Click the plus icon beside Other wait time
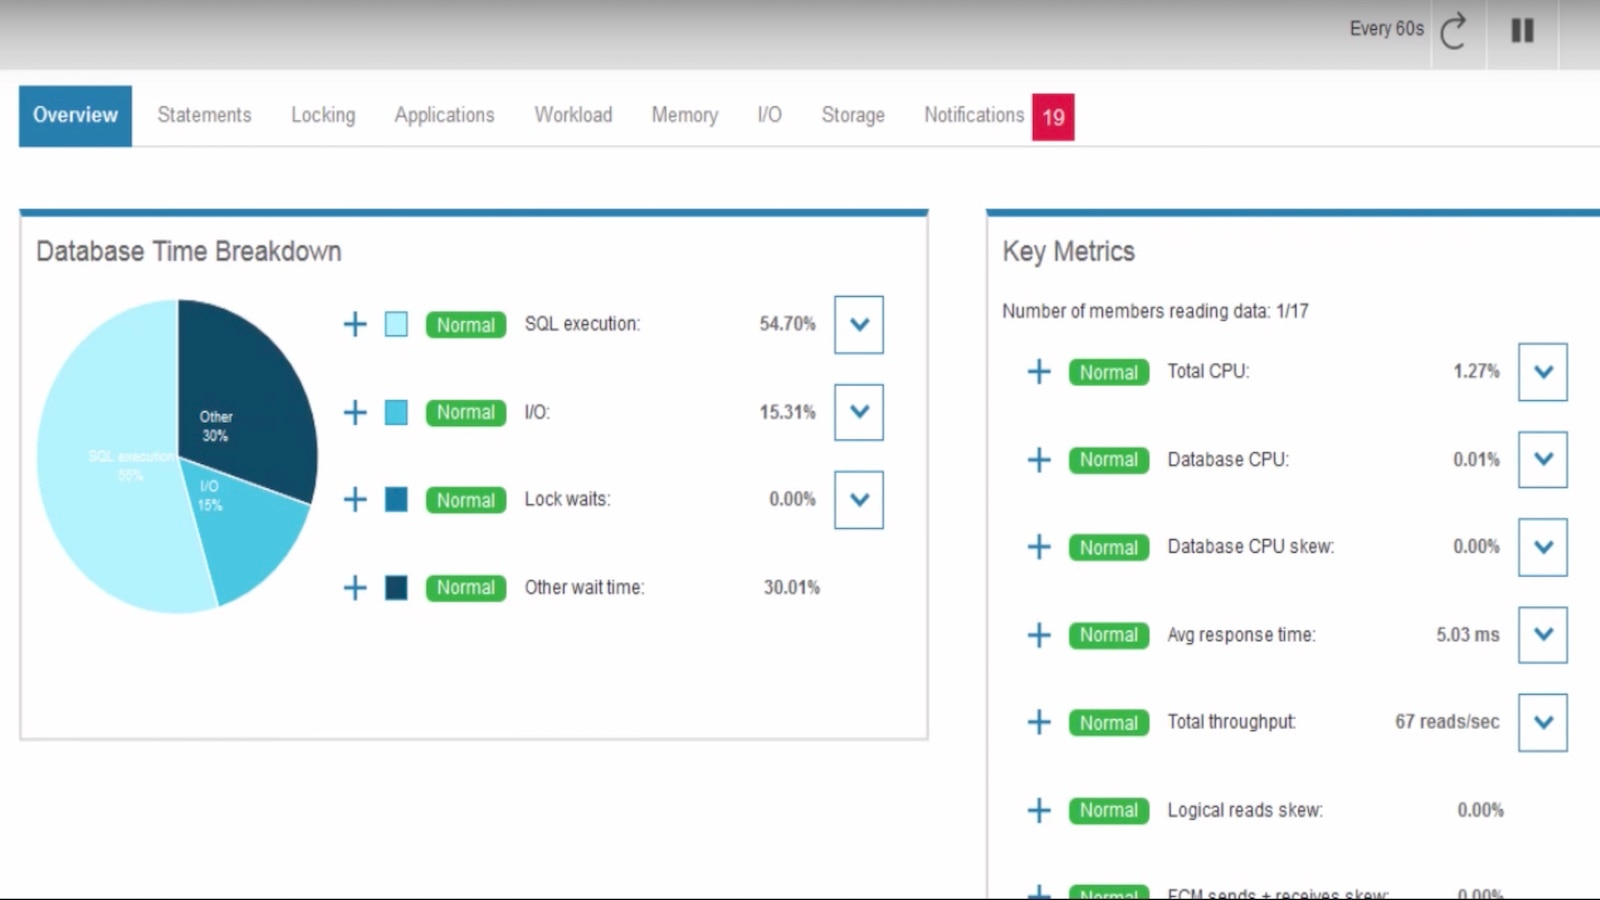This screenshot has width=1600, height=900. pyautogui.click(x=354, y=587)
